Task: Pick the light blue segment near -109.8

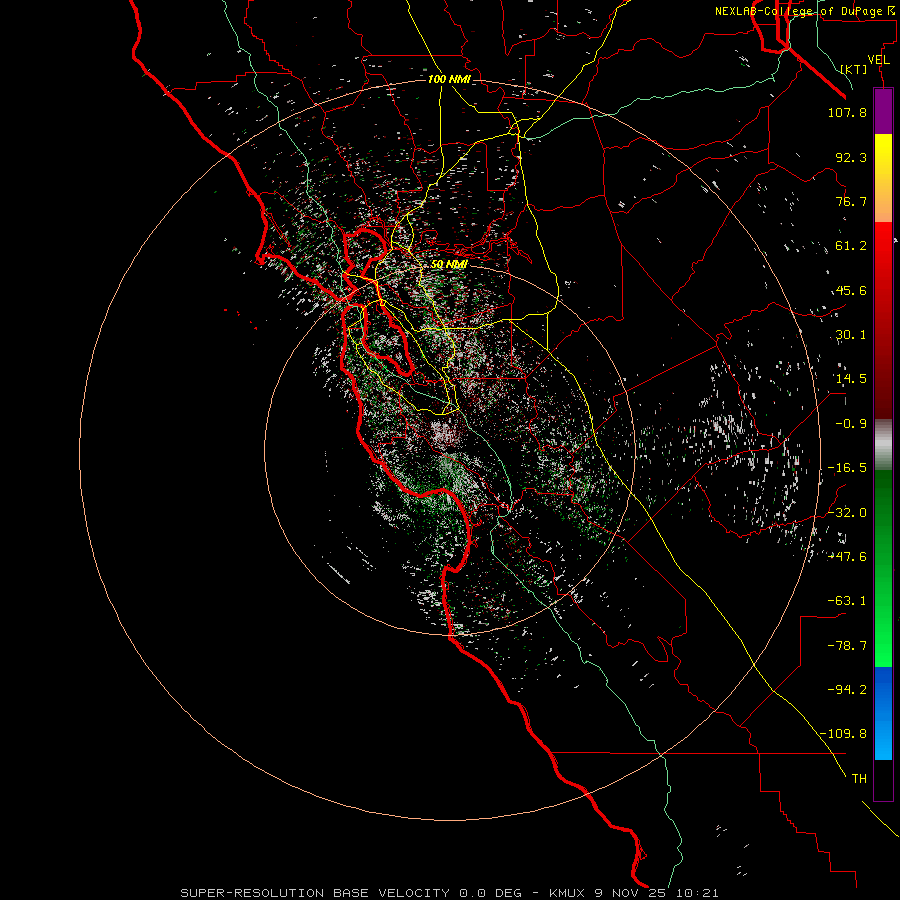Action: [x=883, y=738]
